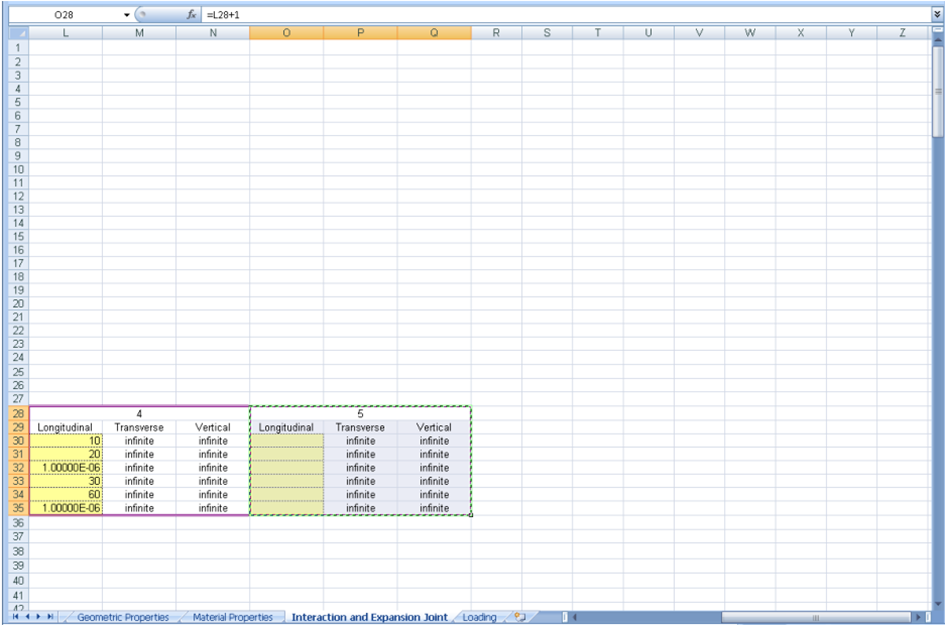Expand the formula bar

(937, 16)
